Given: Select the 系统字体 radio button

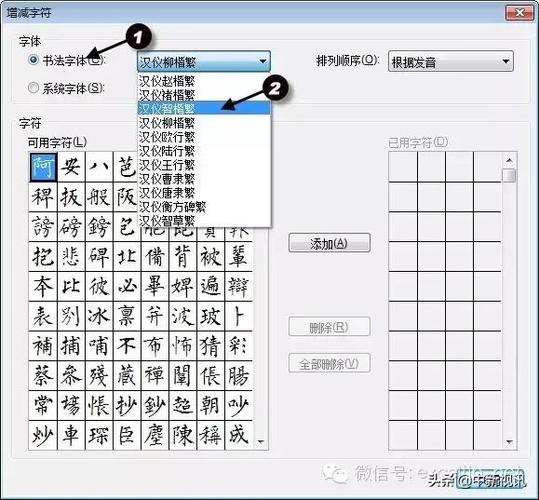Looking at the screenshot, I should pos(33,88).
